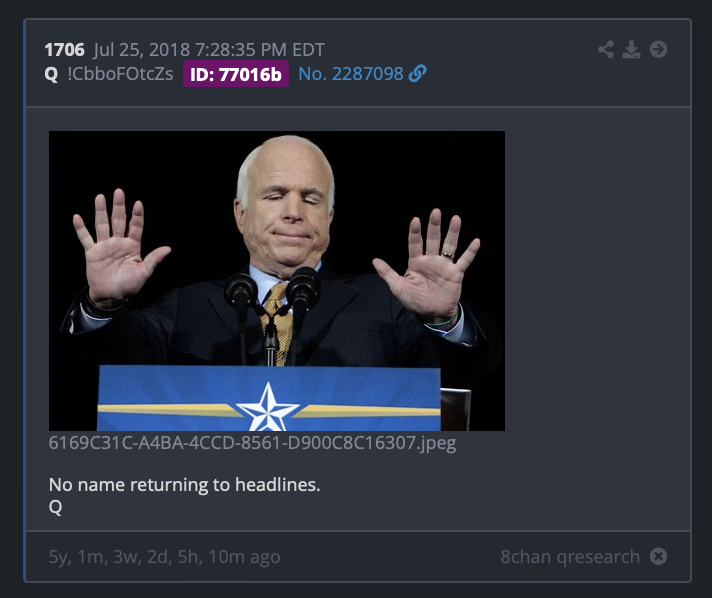Viewport: 712px width, 598px height.
Task: Click the bold Q author name in header
Action: pyautogui.click(x=51, y=74)
